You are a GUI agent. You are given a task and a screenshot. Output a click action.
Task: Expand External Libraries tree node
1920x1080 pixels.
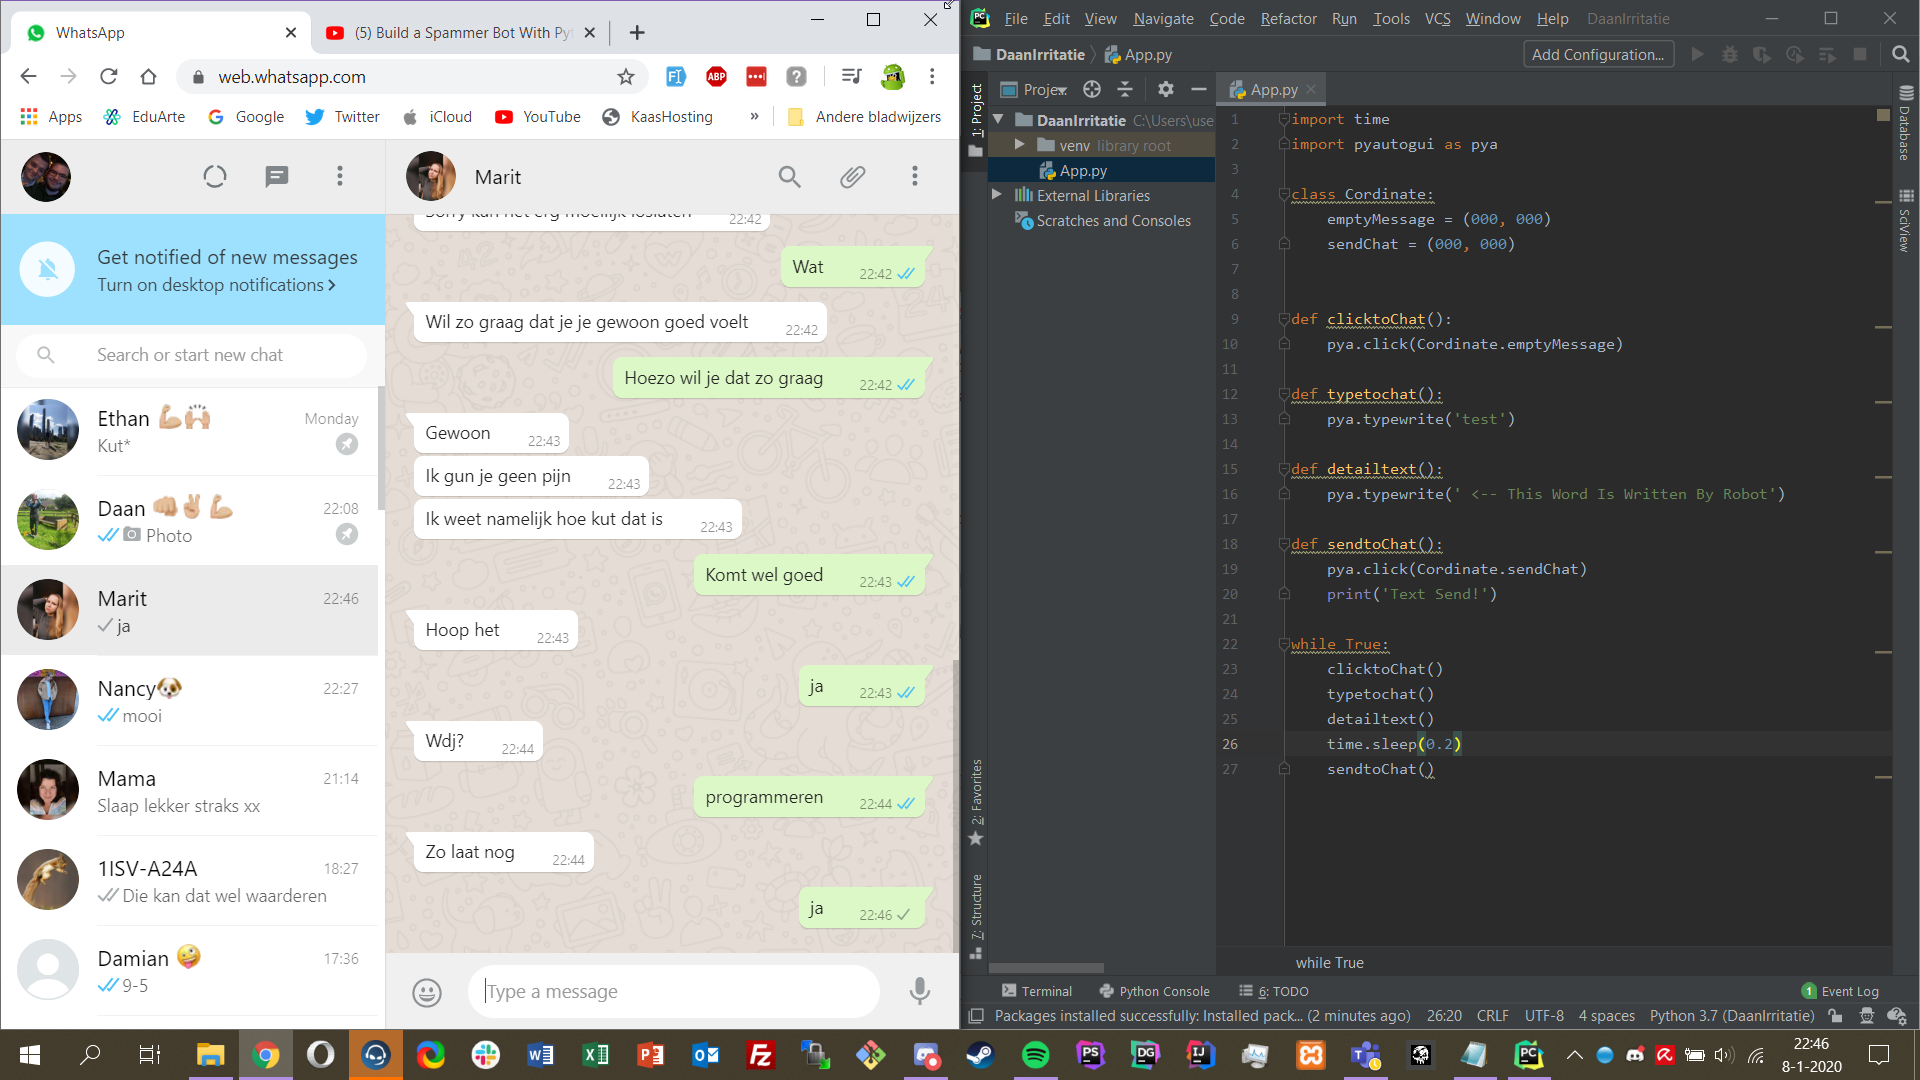point(996,195)
